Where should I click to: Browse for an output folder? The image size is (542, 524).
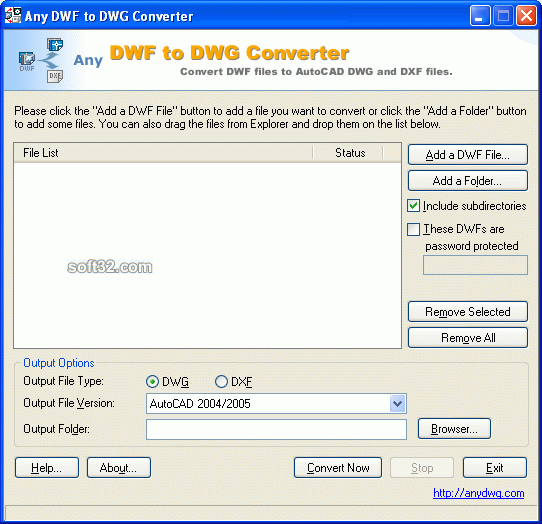454,429
